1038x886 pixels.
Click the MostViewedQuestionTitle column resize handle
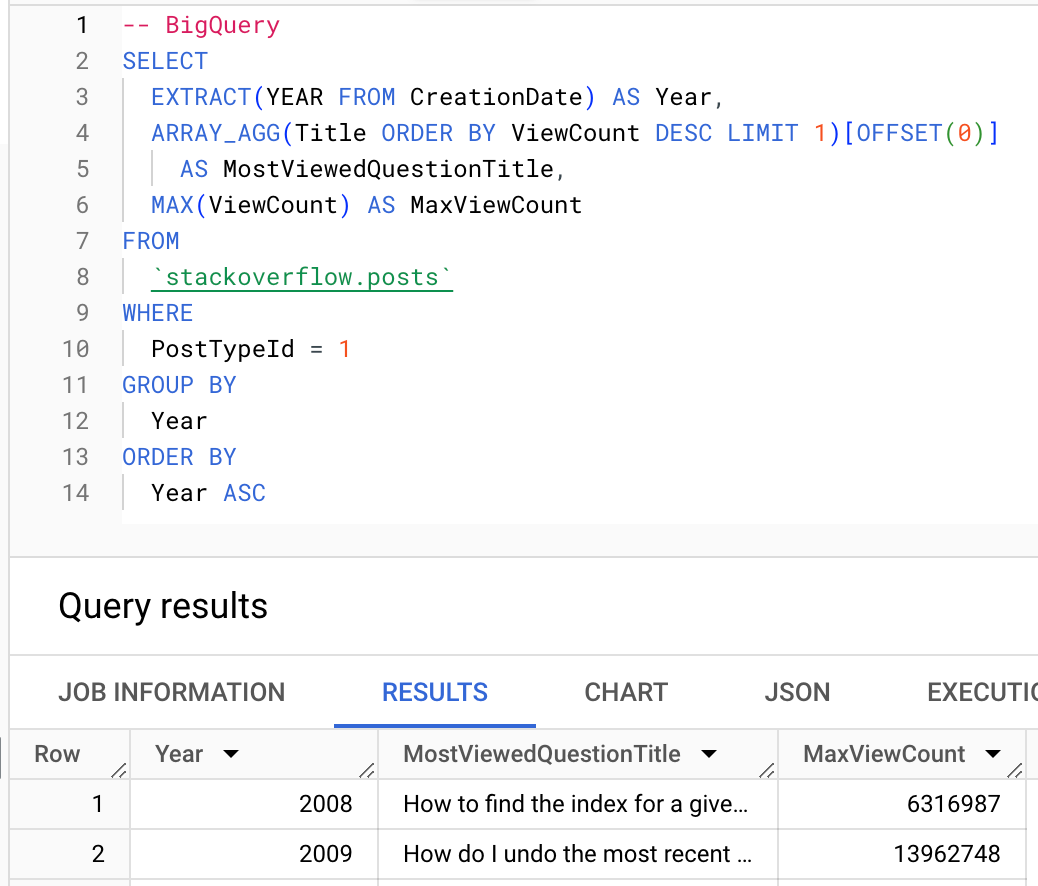click(767, 769)
